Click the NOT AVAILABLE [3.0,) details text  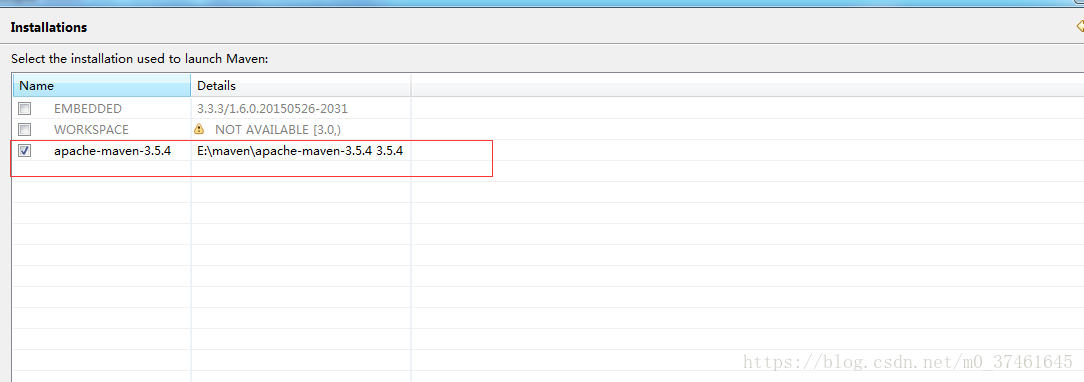[x=278, y=129]
